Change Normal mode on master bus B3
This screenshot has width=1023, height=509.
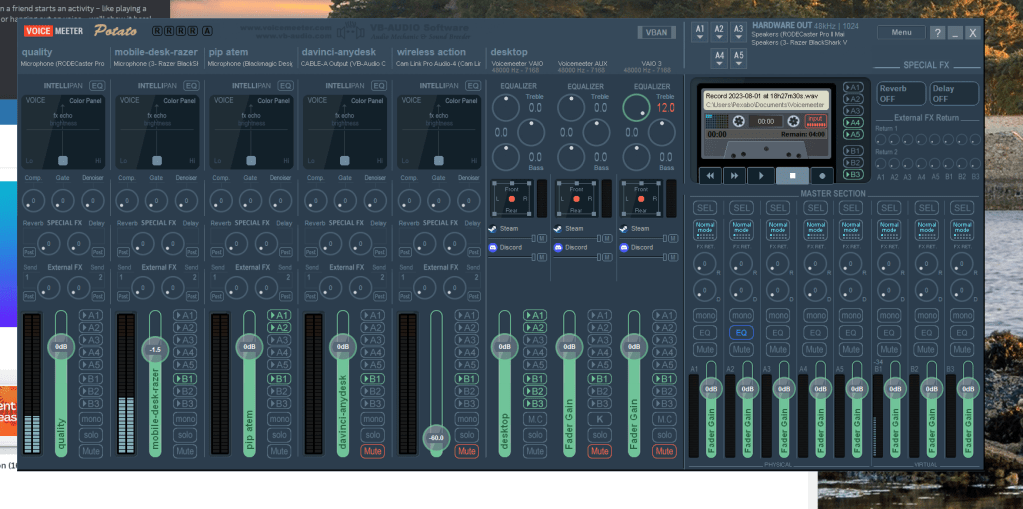pos(962,230)
